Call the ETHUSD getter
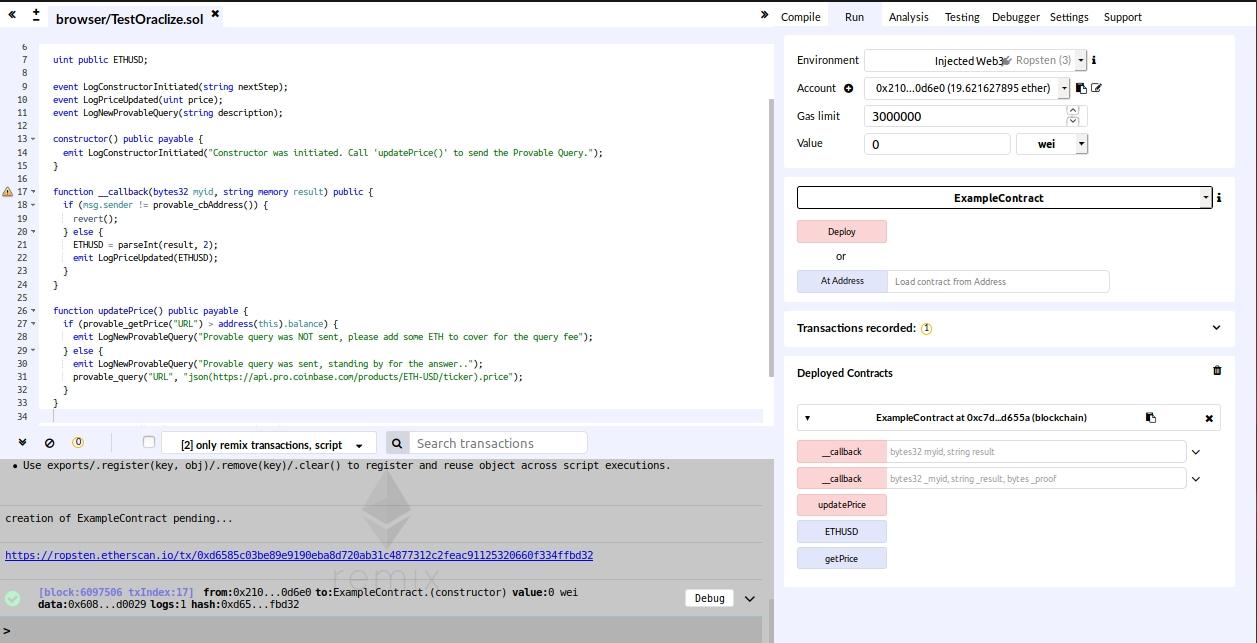Image resolution: width=1257 pixels, height=643 pixels. [x=842, y=532]
